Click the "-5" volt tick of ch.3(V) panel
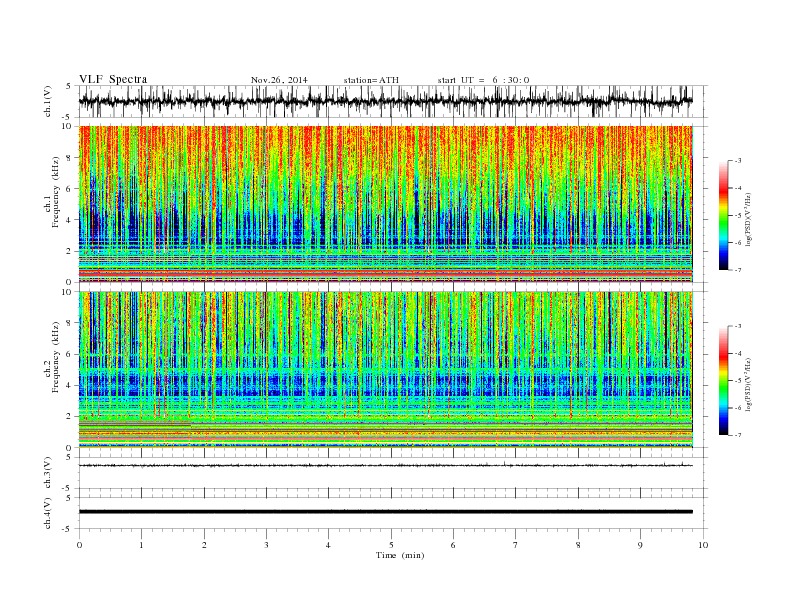The image size is (792, 612). point(67,489)
